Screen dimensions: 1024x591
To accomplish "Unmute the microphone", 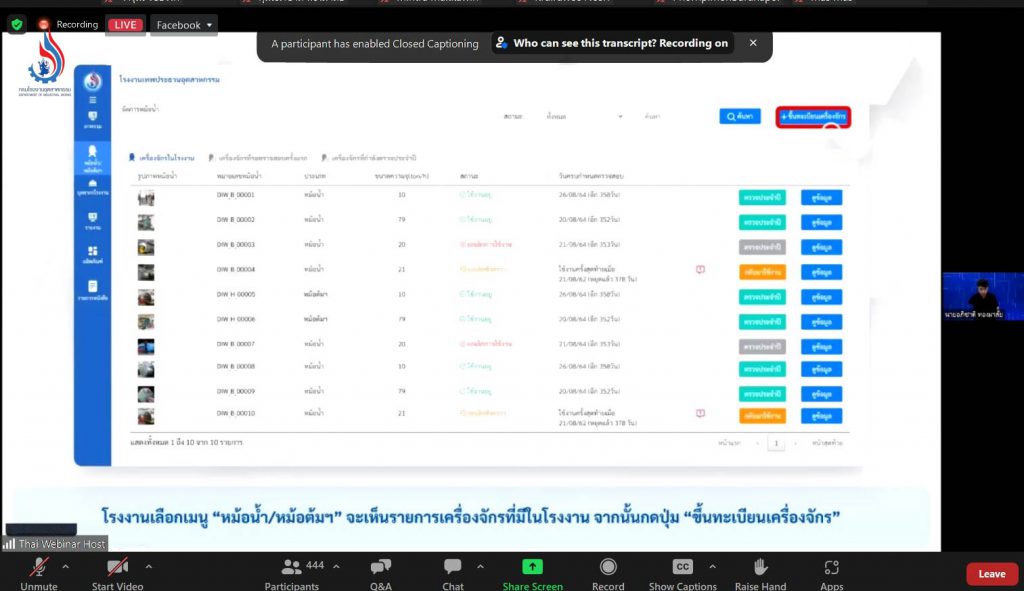I will click(x=38, y=568).
